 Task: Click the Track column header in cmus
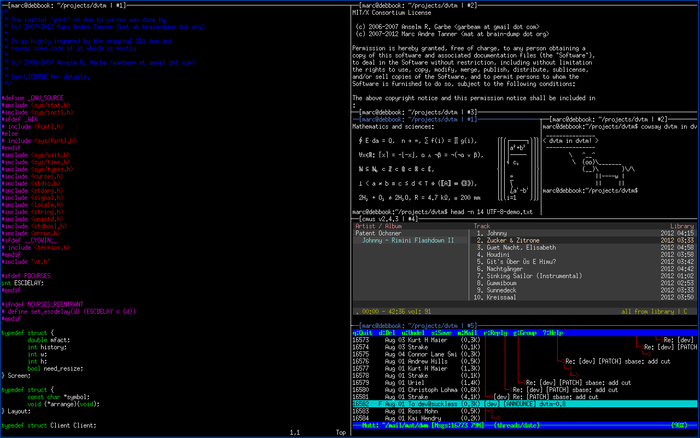point(483,226)
